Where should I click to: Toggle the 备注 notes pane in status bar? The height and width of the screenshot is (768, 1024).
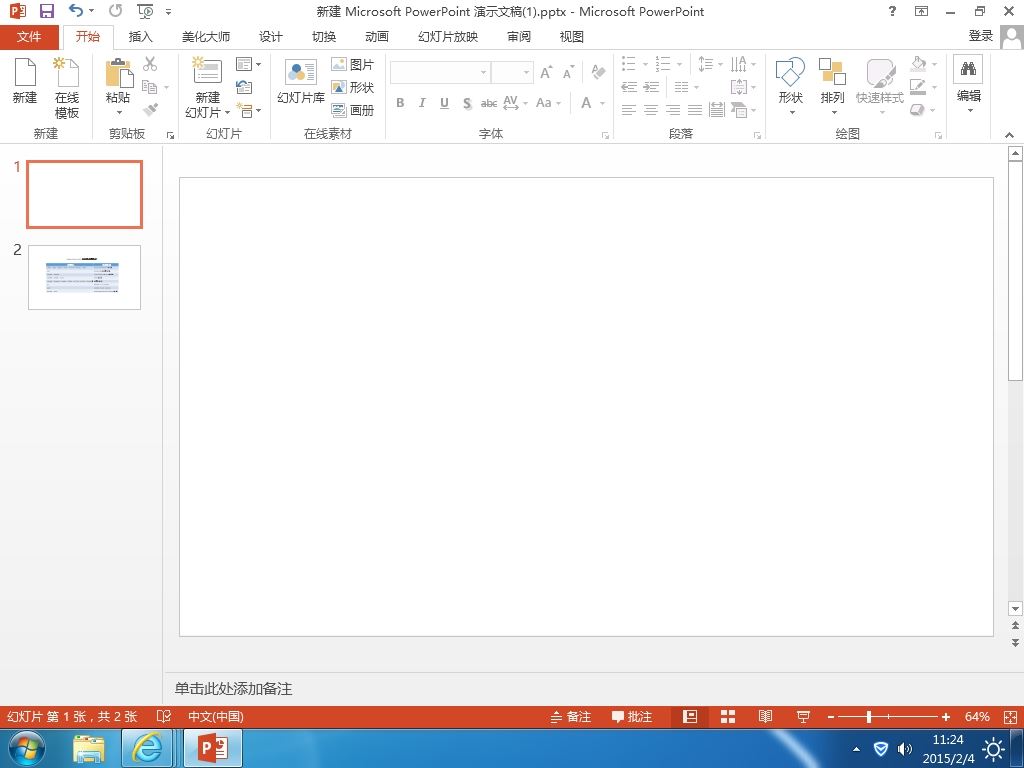(571, 716)
